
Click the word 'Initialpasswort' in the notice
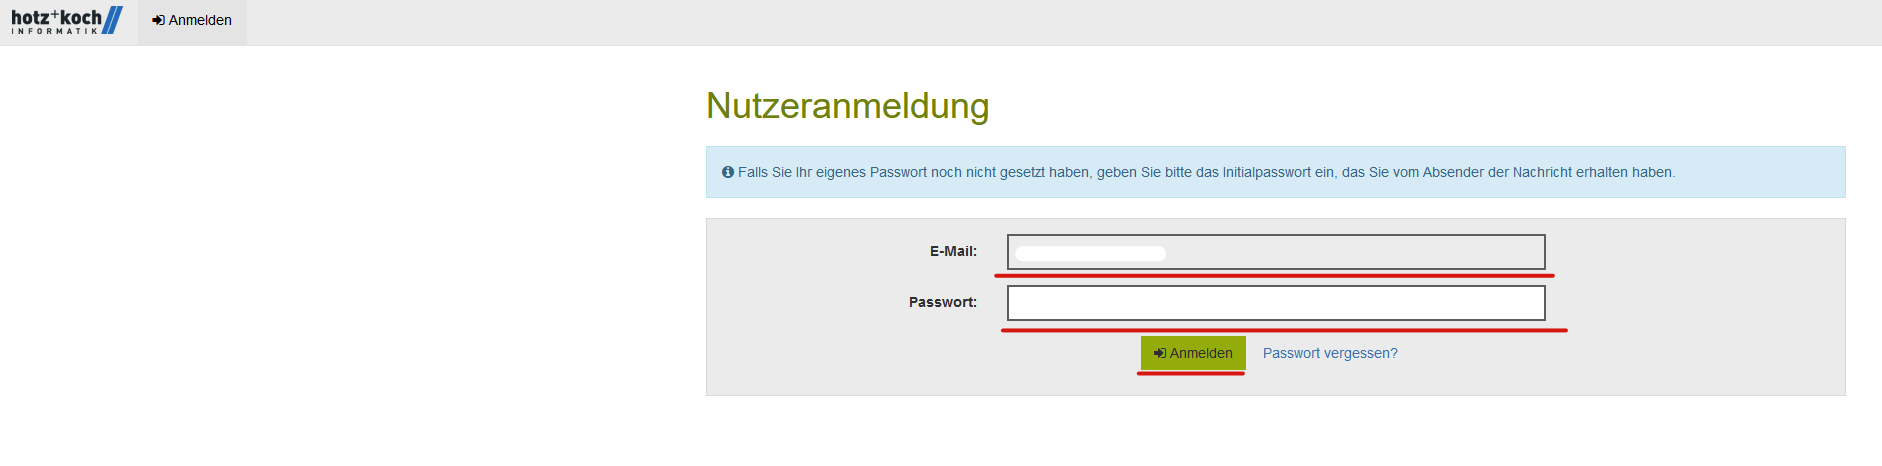point(1265,172)
